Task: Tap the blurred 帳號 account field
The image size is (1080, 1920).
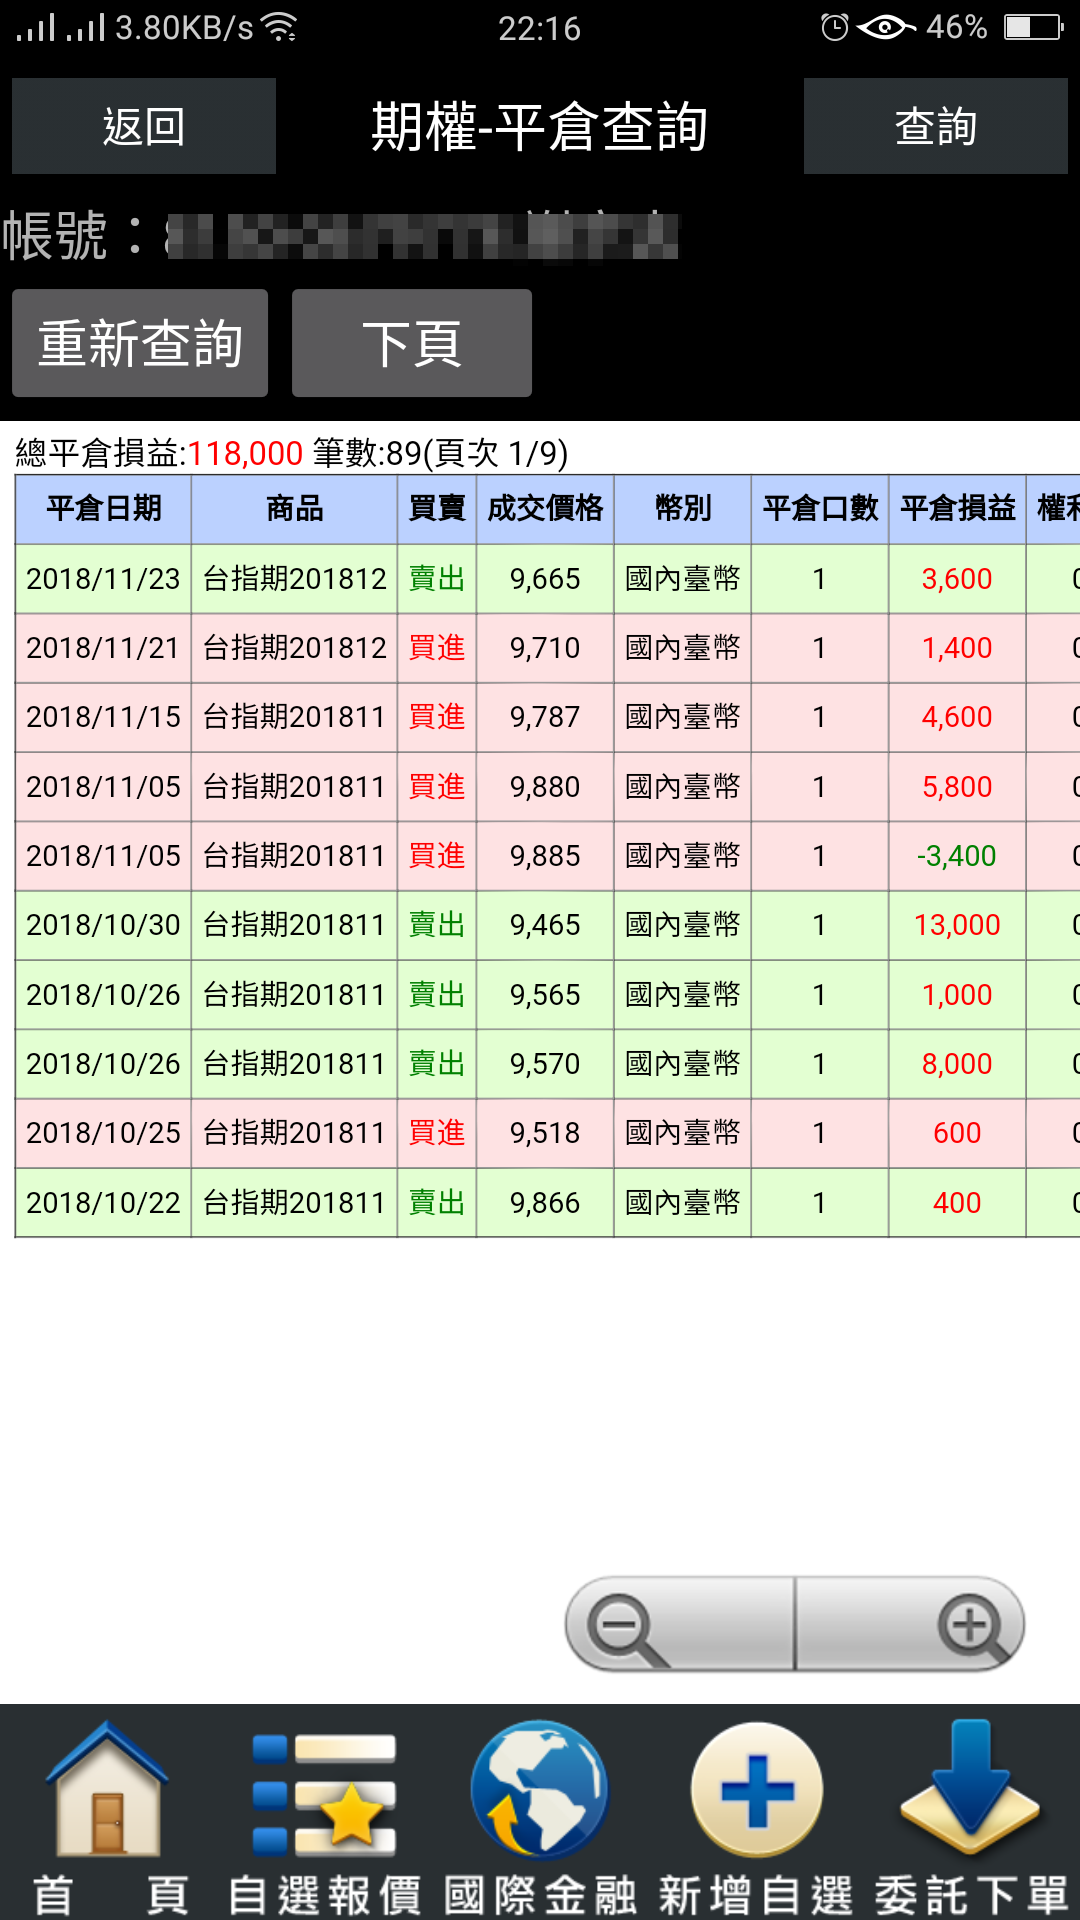Action: pos(422,237)
